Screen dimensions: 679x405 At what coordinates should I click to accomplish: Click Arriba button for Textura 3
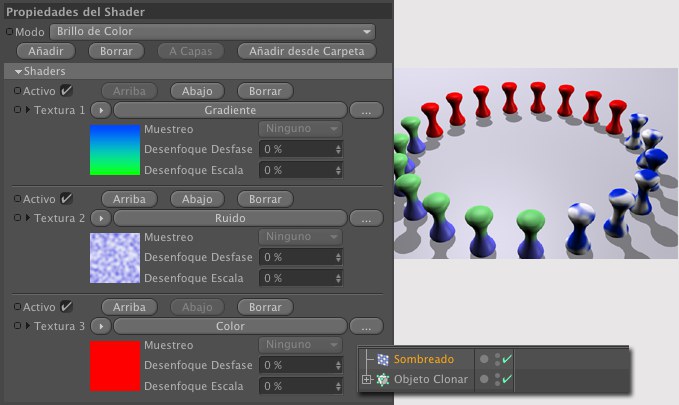(129, 307)
